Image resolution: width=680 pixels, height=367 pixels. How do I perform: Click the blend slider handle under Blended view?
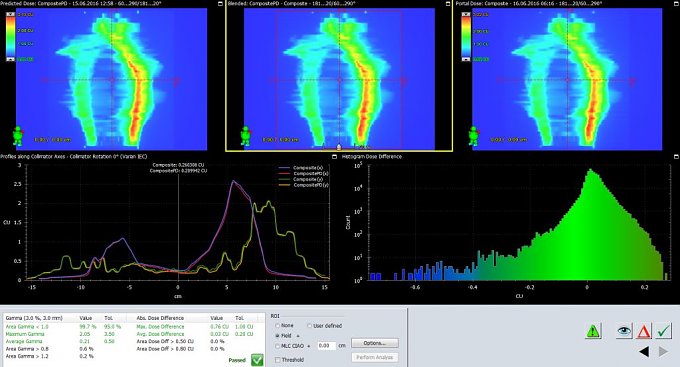pos(339,147)
